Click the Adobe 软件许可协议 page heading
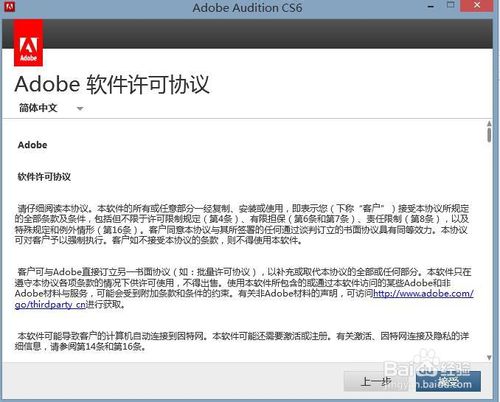500x402 pixels. [112, 84]
